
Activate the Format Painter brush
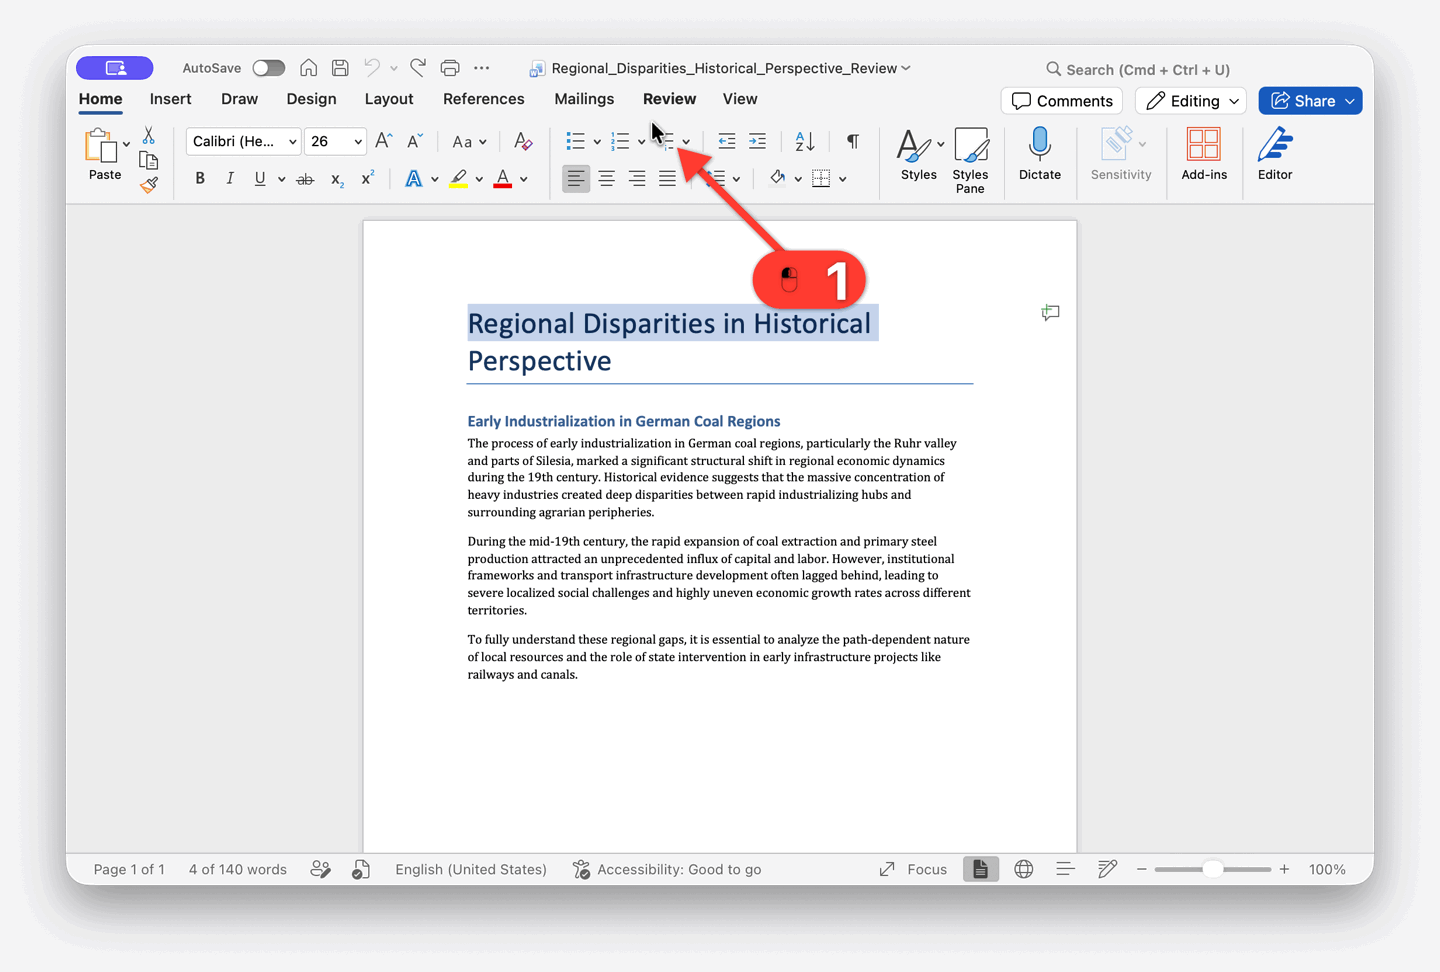point(149,184)
